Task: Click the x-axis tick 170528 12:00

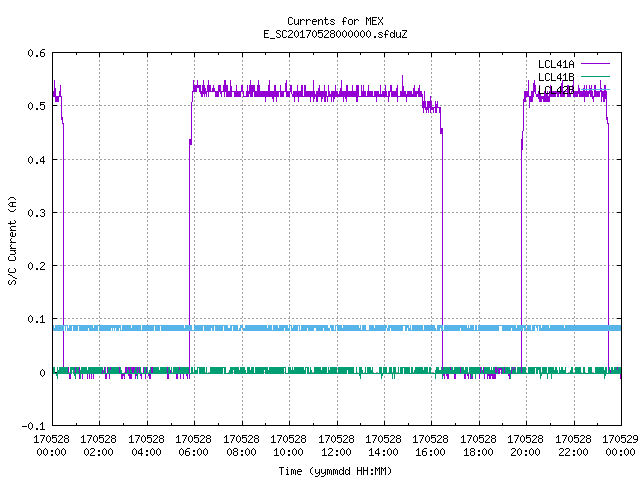Action: click(x=336, y=446)
